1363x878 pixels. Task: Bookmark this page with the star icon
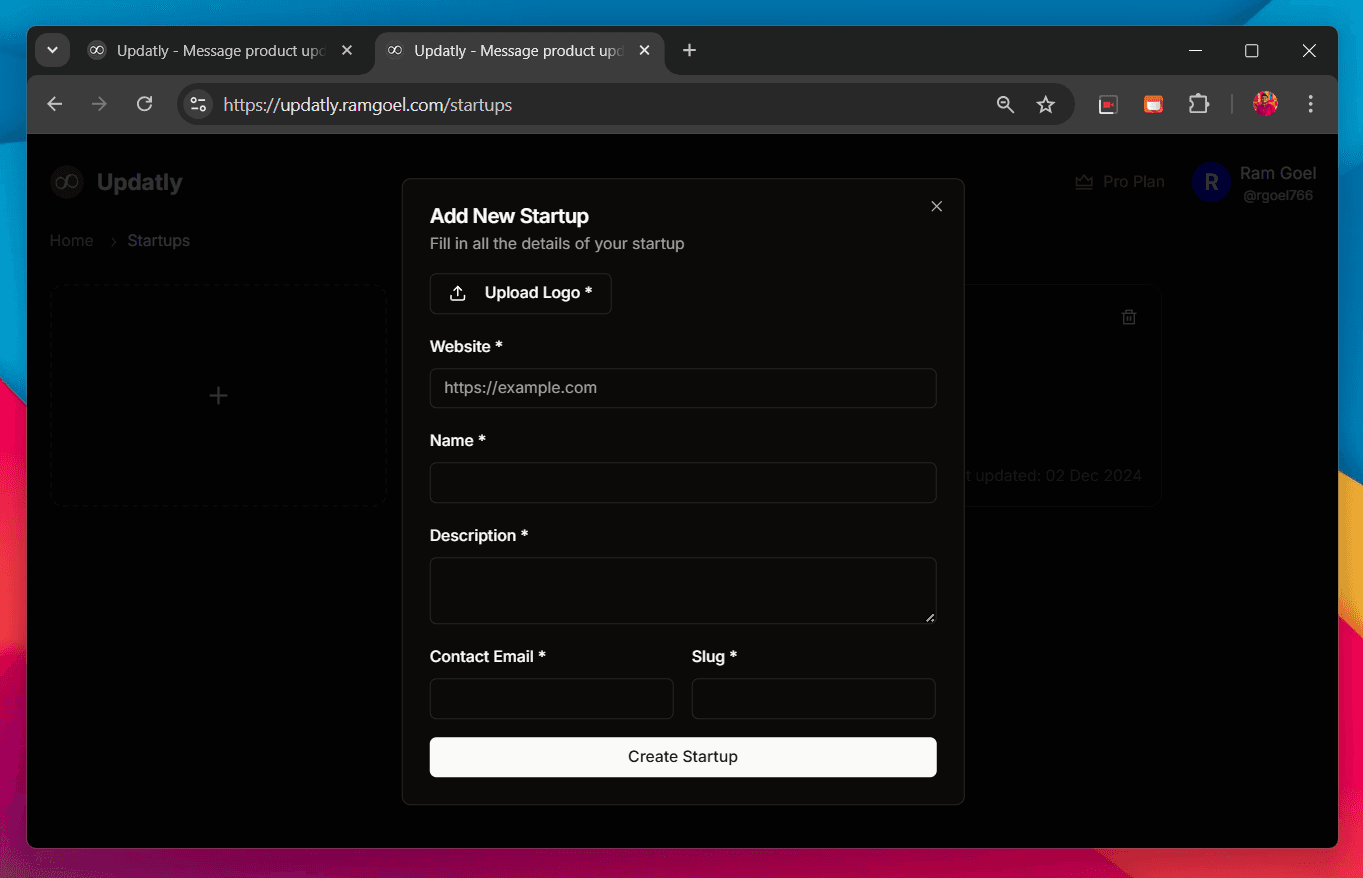[x=1046, y=104]
